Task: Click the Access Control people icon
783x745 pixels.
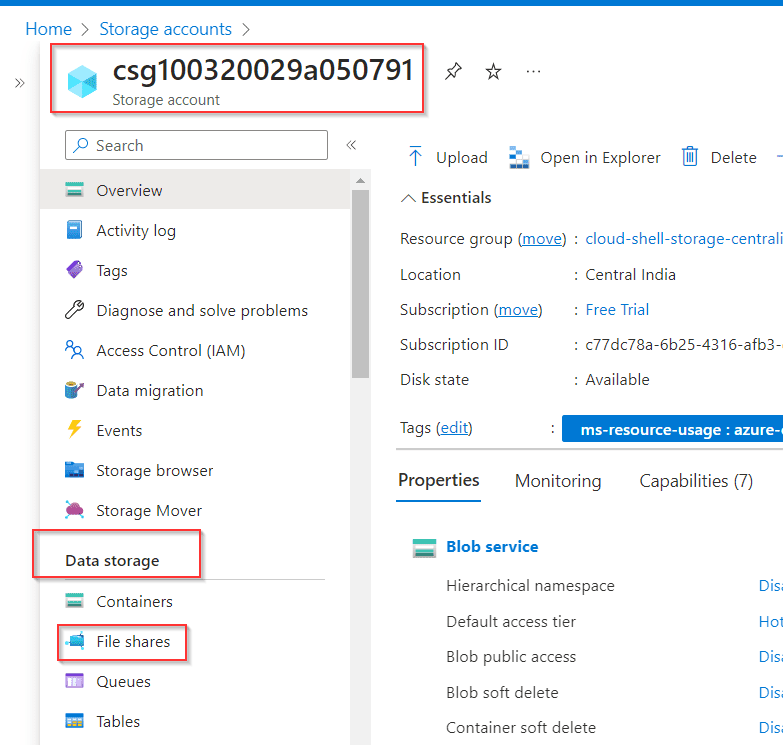Action: click(74, 350)
